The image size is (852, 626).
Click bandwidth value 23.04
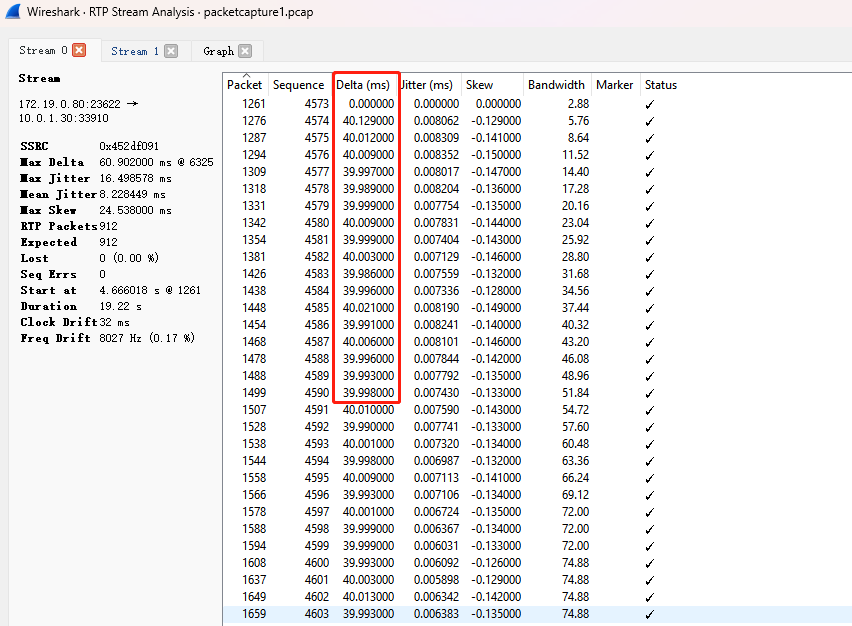[575, 223]
